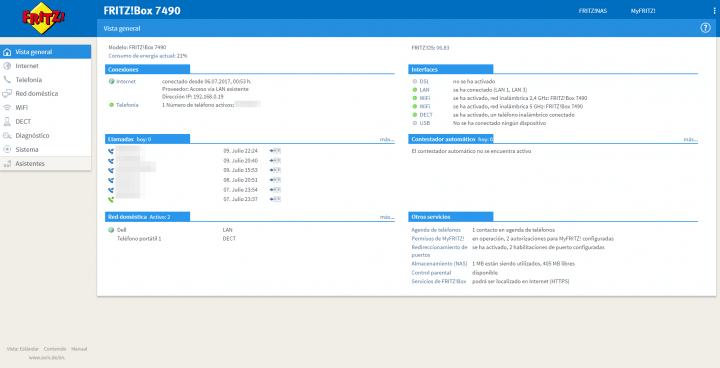Click the globe icon beside Internet in sidebar

7,66
